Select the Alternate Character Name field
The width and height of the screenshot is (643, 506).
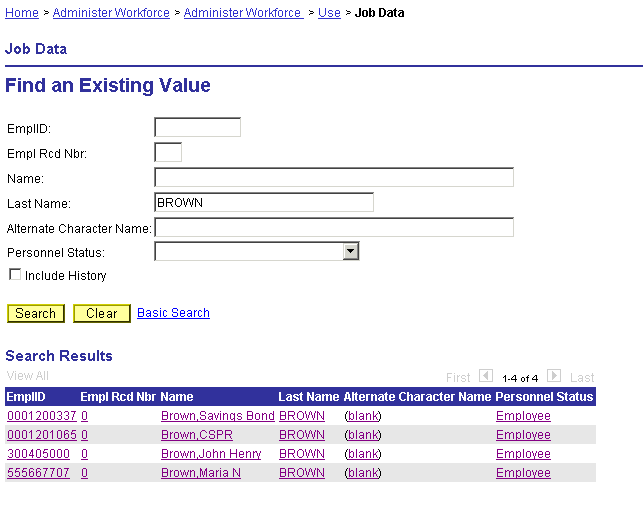(x=334, y=227)
